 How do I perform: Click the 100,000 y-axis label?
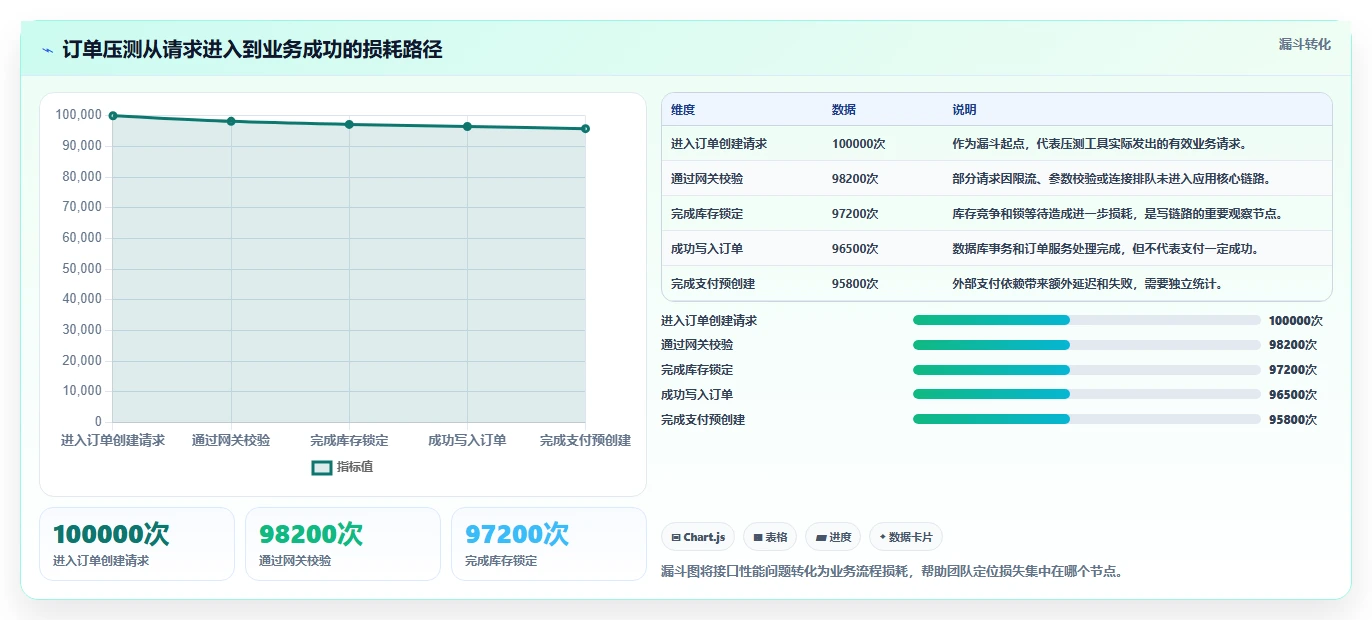(78, 115)
